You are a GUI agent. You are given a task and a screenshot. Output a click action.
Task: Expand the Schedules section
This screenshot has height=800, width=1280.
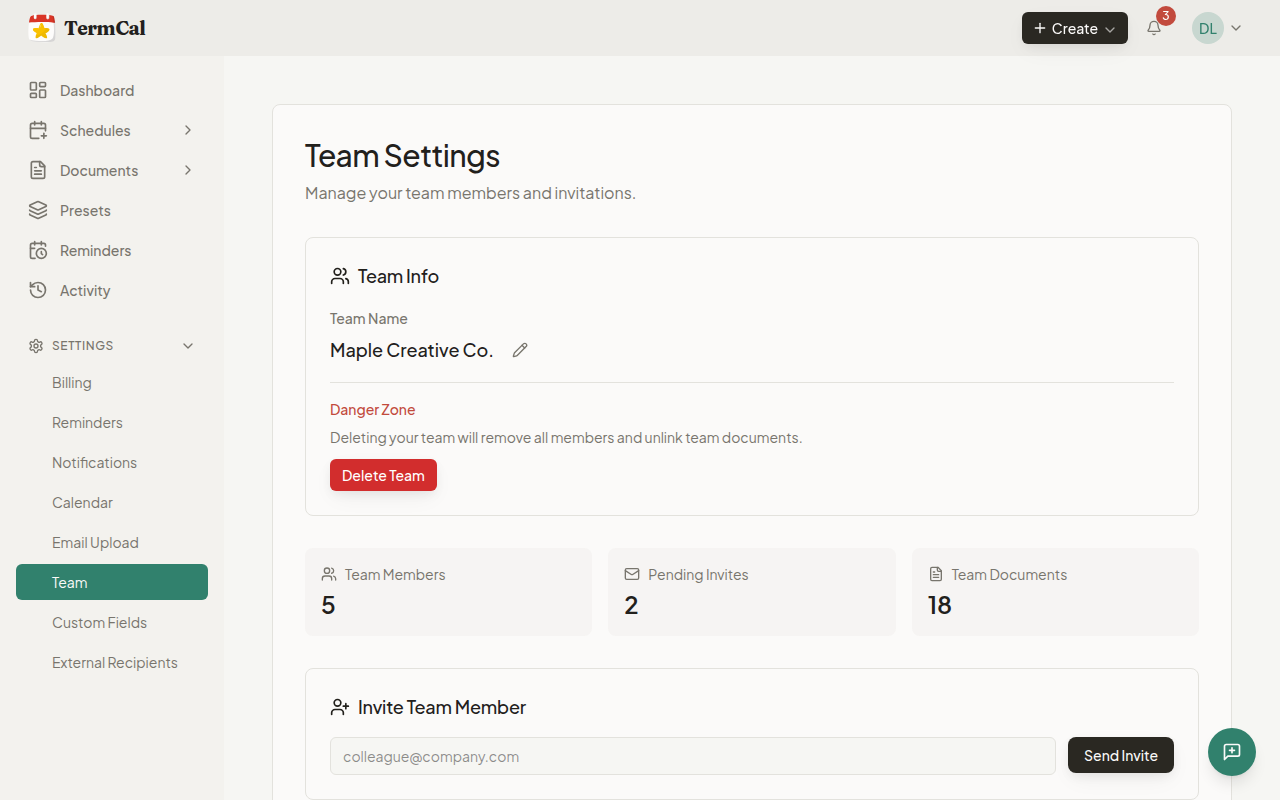point(188,130)
